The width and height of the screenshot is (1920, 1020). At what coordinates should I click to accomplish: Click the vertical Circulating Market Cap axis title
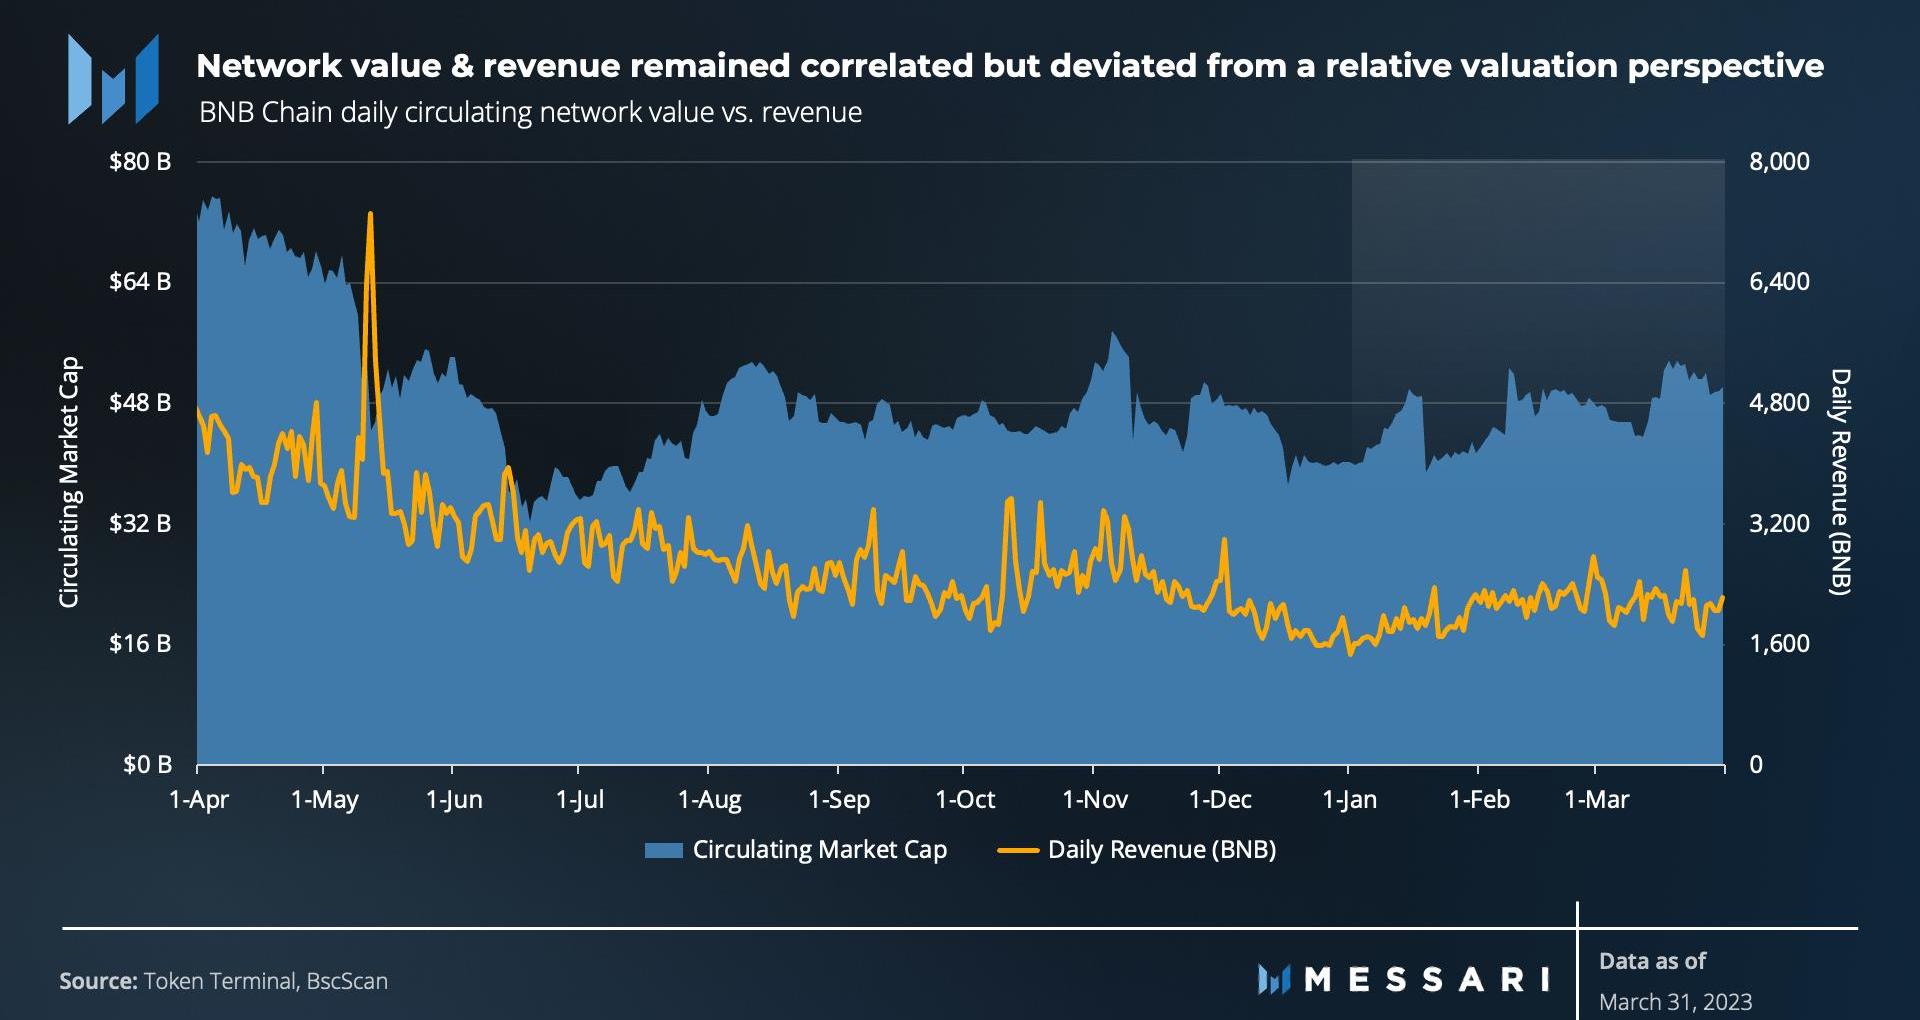click(68, 482)
